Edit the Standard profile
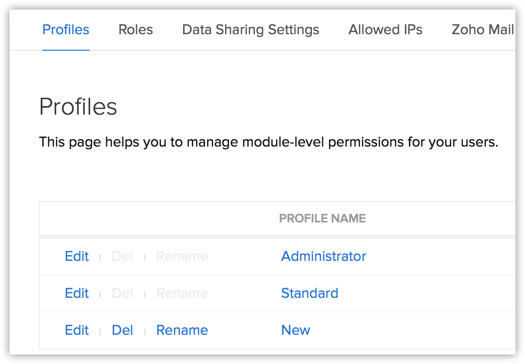Image resolution: width=525 pixels, height=364 pixels. pos(77,293)
